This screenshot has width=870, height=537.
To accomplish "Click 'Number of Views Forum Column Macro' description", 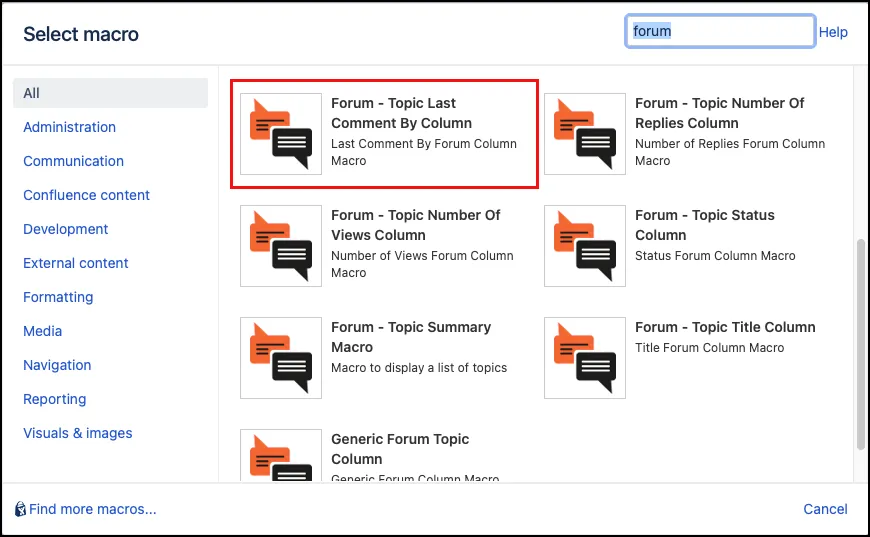I will pos(422,264).
